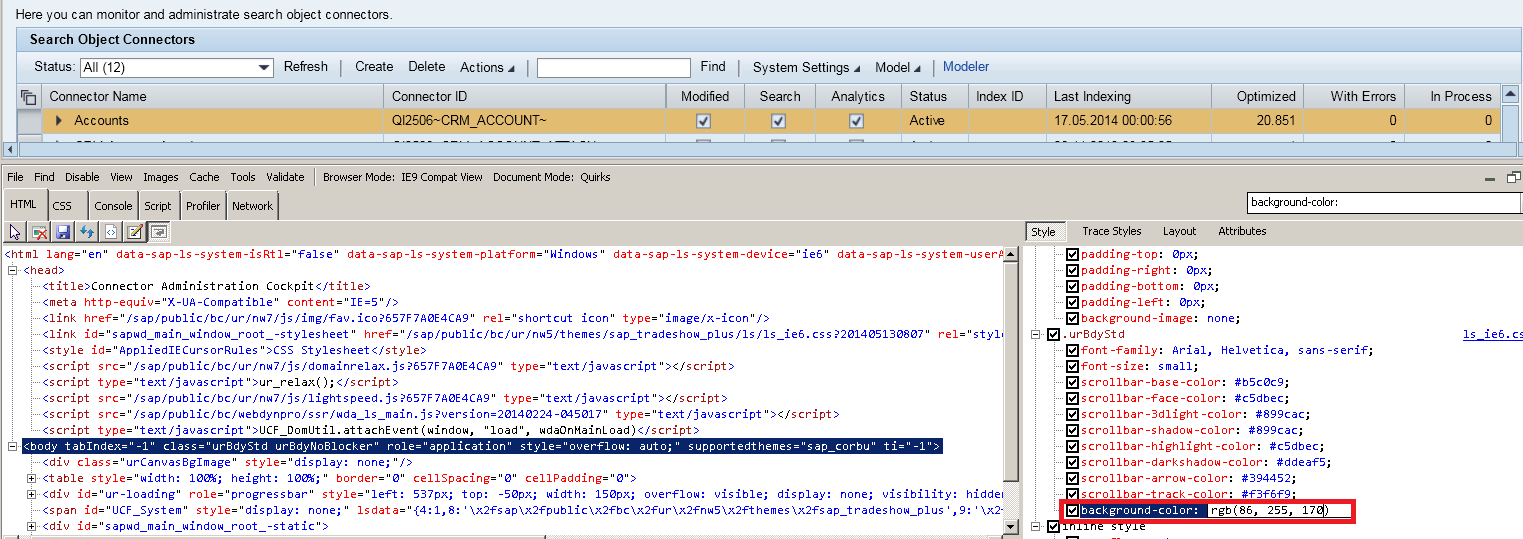Screen dimensions: 1523x539
Task: Click the minimize developer tools dash icon
Action: click(x=1490, y=177)
